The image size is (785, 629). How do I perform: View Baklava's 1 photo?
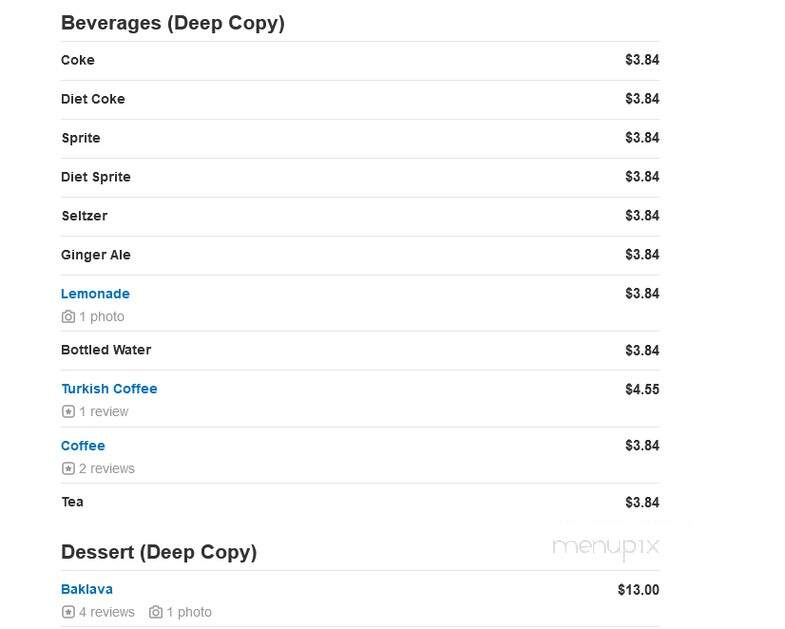point(189,612)
